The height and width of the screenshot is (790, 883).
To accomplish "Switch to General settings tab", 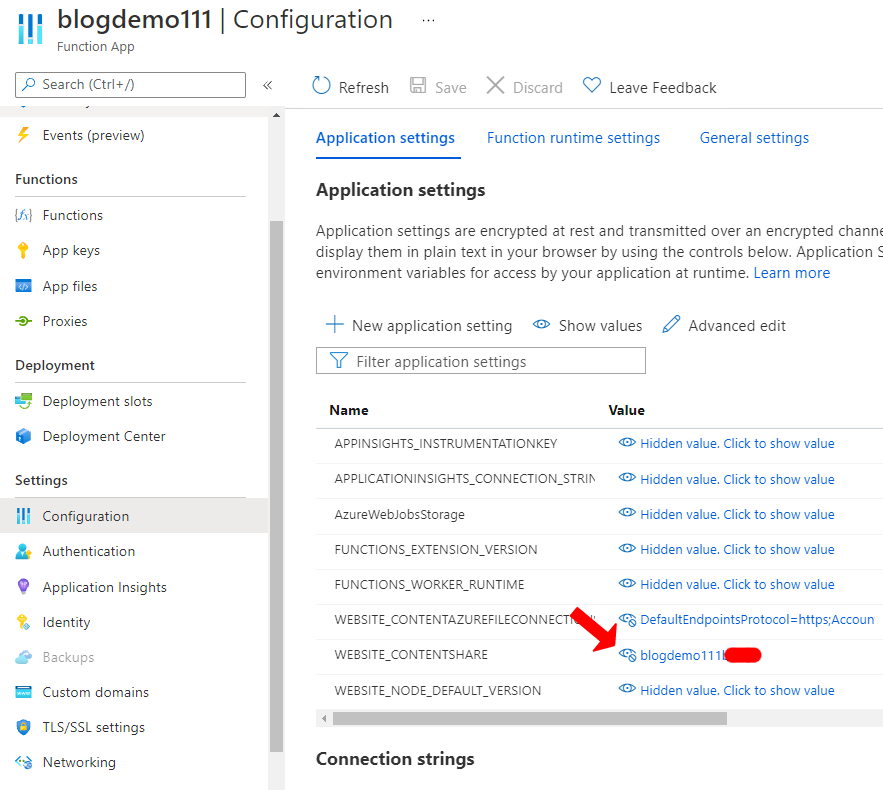I will (754, 138).
